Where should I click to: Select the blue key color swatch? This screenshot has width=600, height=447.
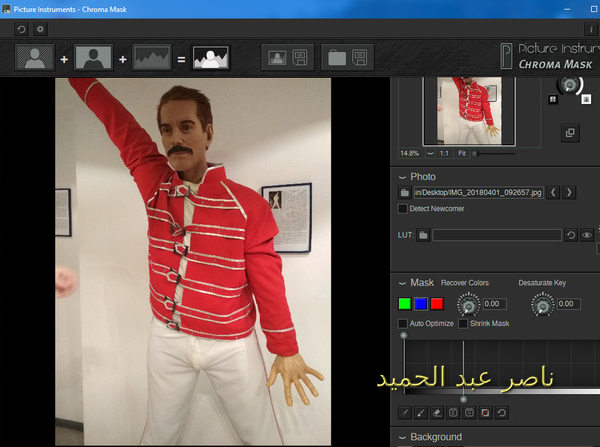[421, 304]
